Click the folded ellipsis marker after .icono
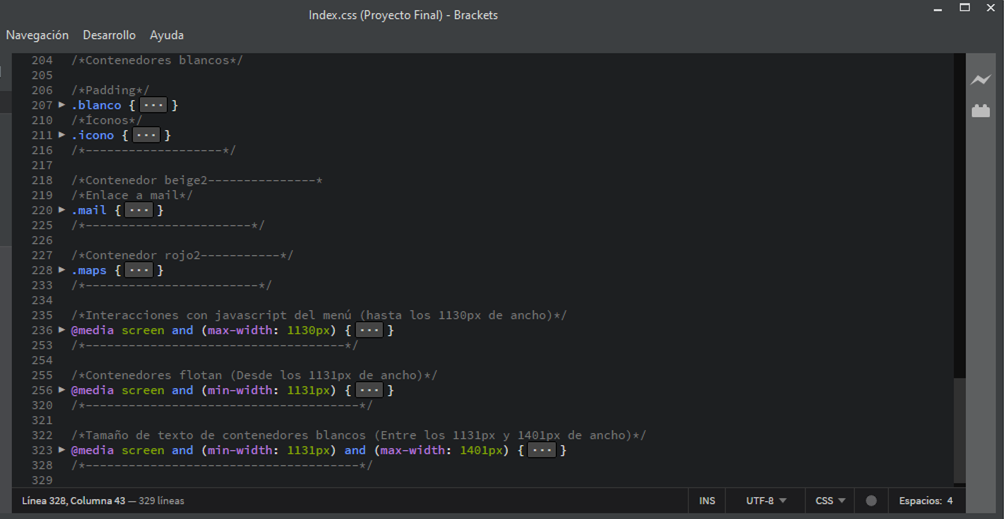The width and height of the screenshot is (1004, 519). [x=146, y=135]
